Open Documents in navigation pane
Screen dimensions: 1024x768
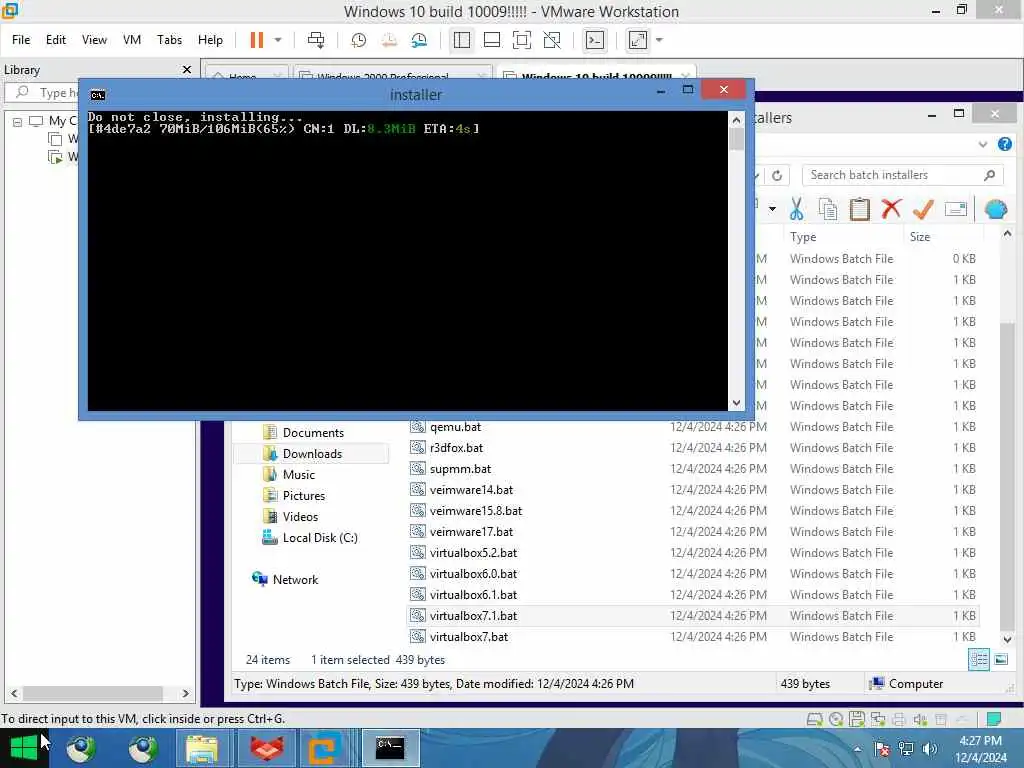coord(312,433)
